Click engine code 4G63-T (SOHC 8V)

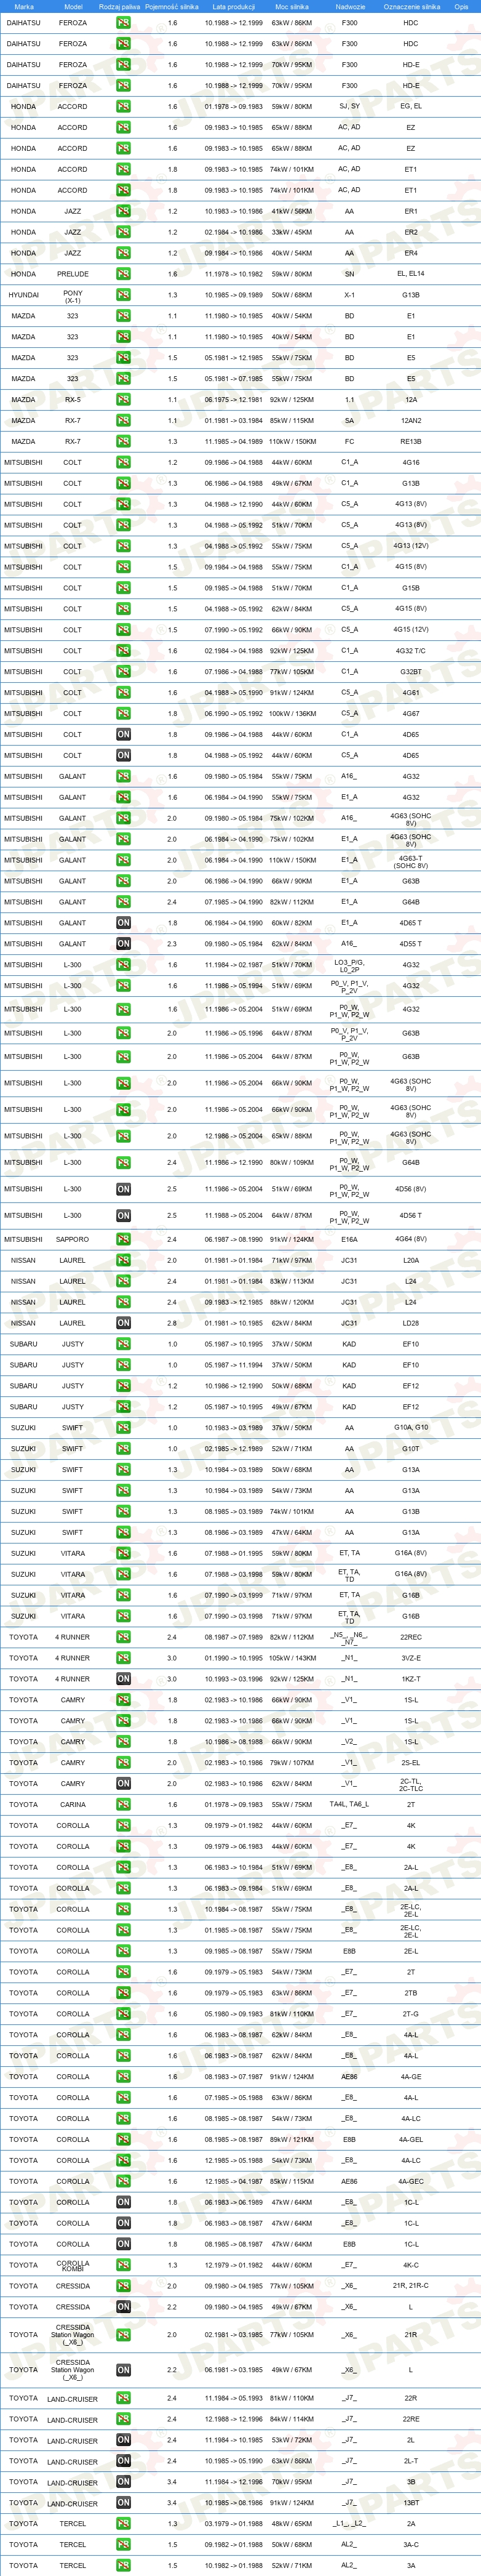pyautogui.click(x=411, y=861)
